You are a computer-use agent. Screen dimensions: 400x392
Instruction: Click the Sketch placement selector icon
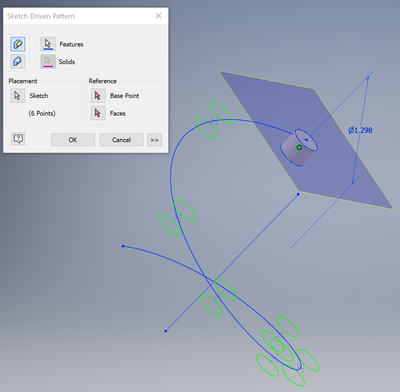[18, 96]
